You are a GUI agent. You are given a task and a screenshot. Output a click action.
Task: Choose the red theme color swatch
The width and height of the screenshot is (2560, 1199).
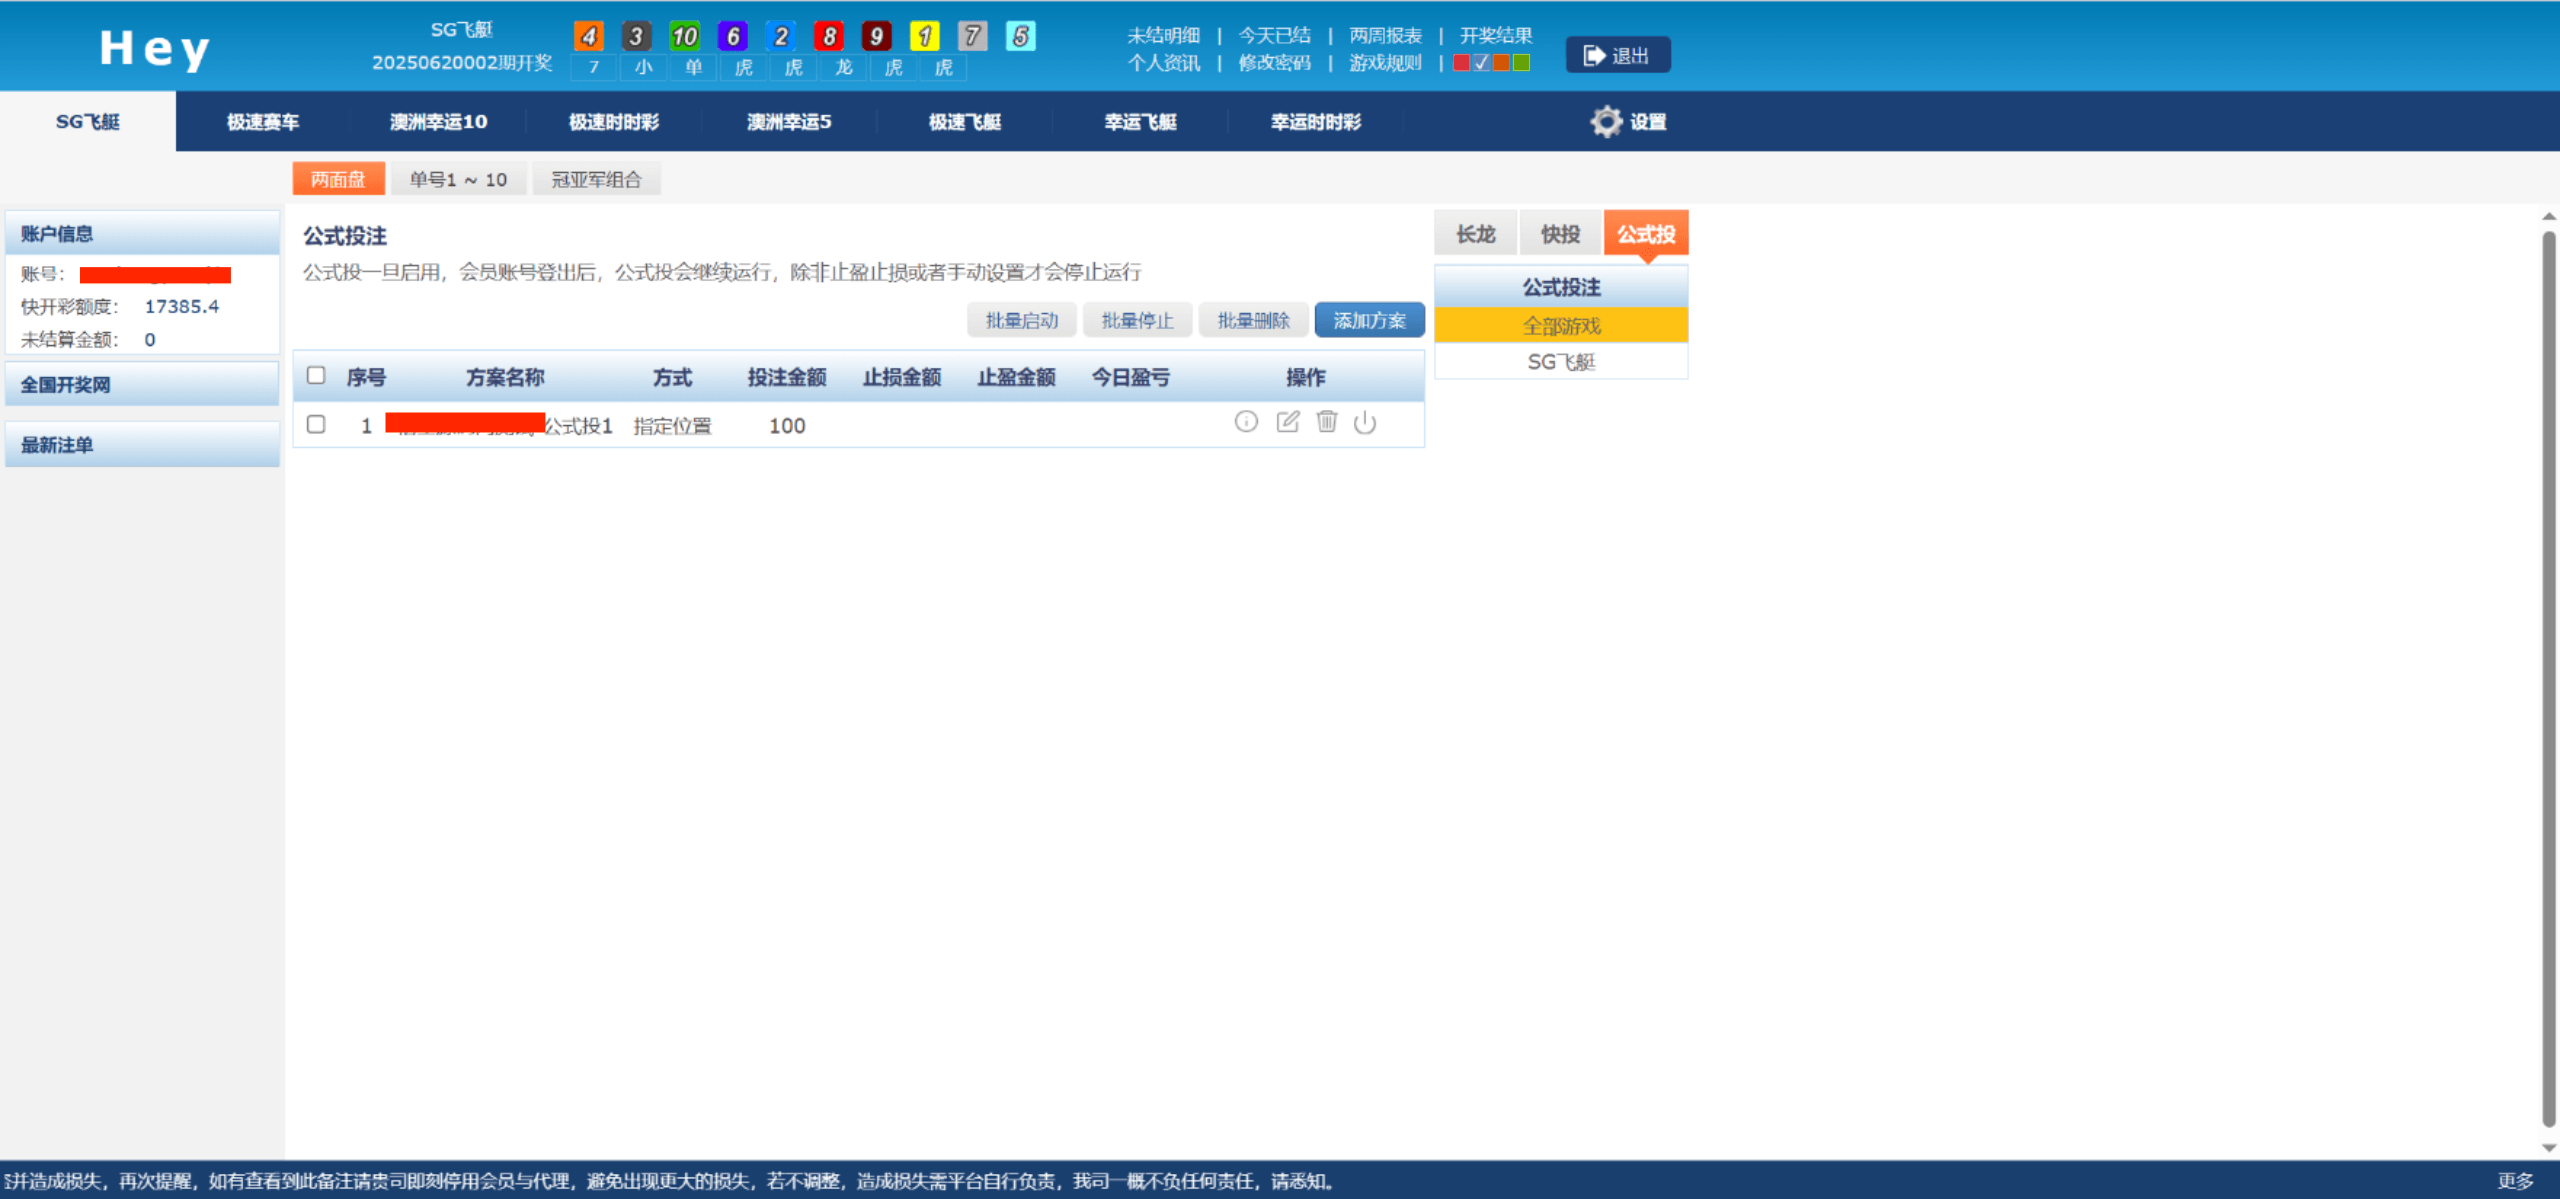1461,63
